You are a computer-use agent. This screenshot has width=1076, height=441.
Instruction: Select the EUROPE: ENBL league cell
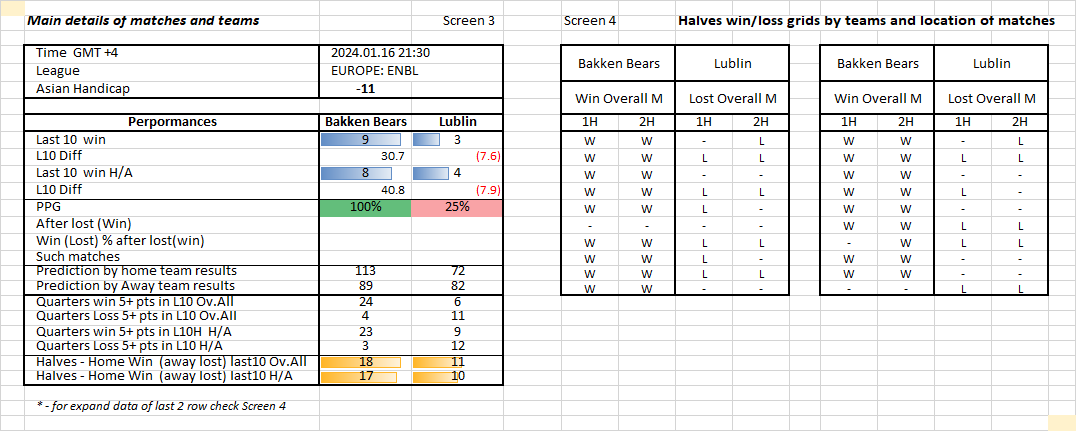tap(376, 71)
